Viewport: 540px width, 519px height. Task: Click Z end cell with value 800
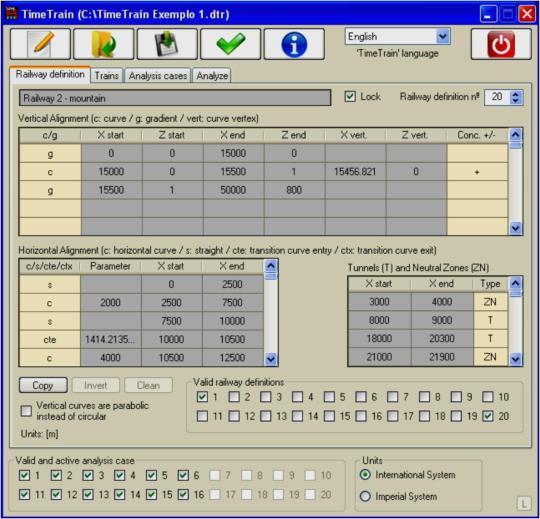tap(294, 190)
